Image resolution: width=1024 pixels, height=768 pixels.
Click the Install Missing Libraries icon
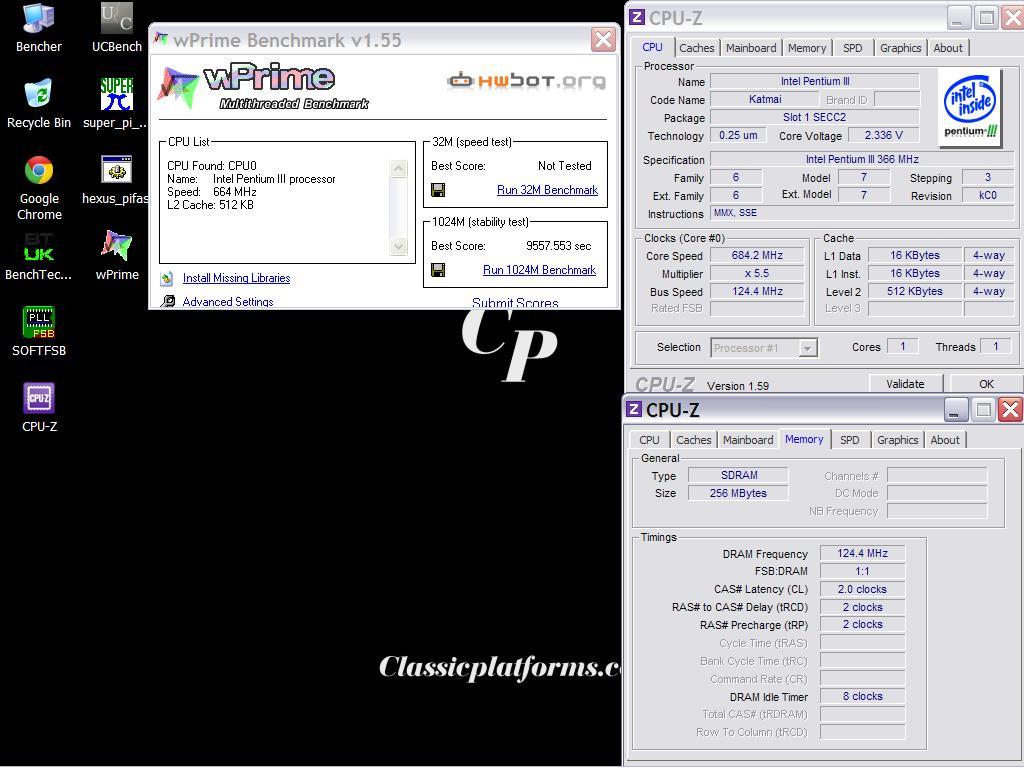(x=167, y=278)
